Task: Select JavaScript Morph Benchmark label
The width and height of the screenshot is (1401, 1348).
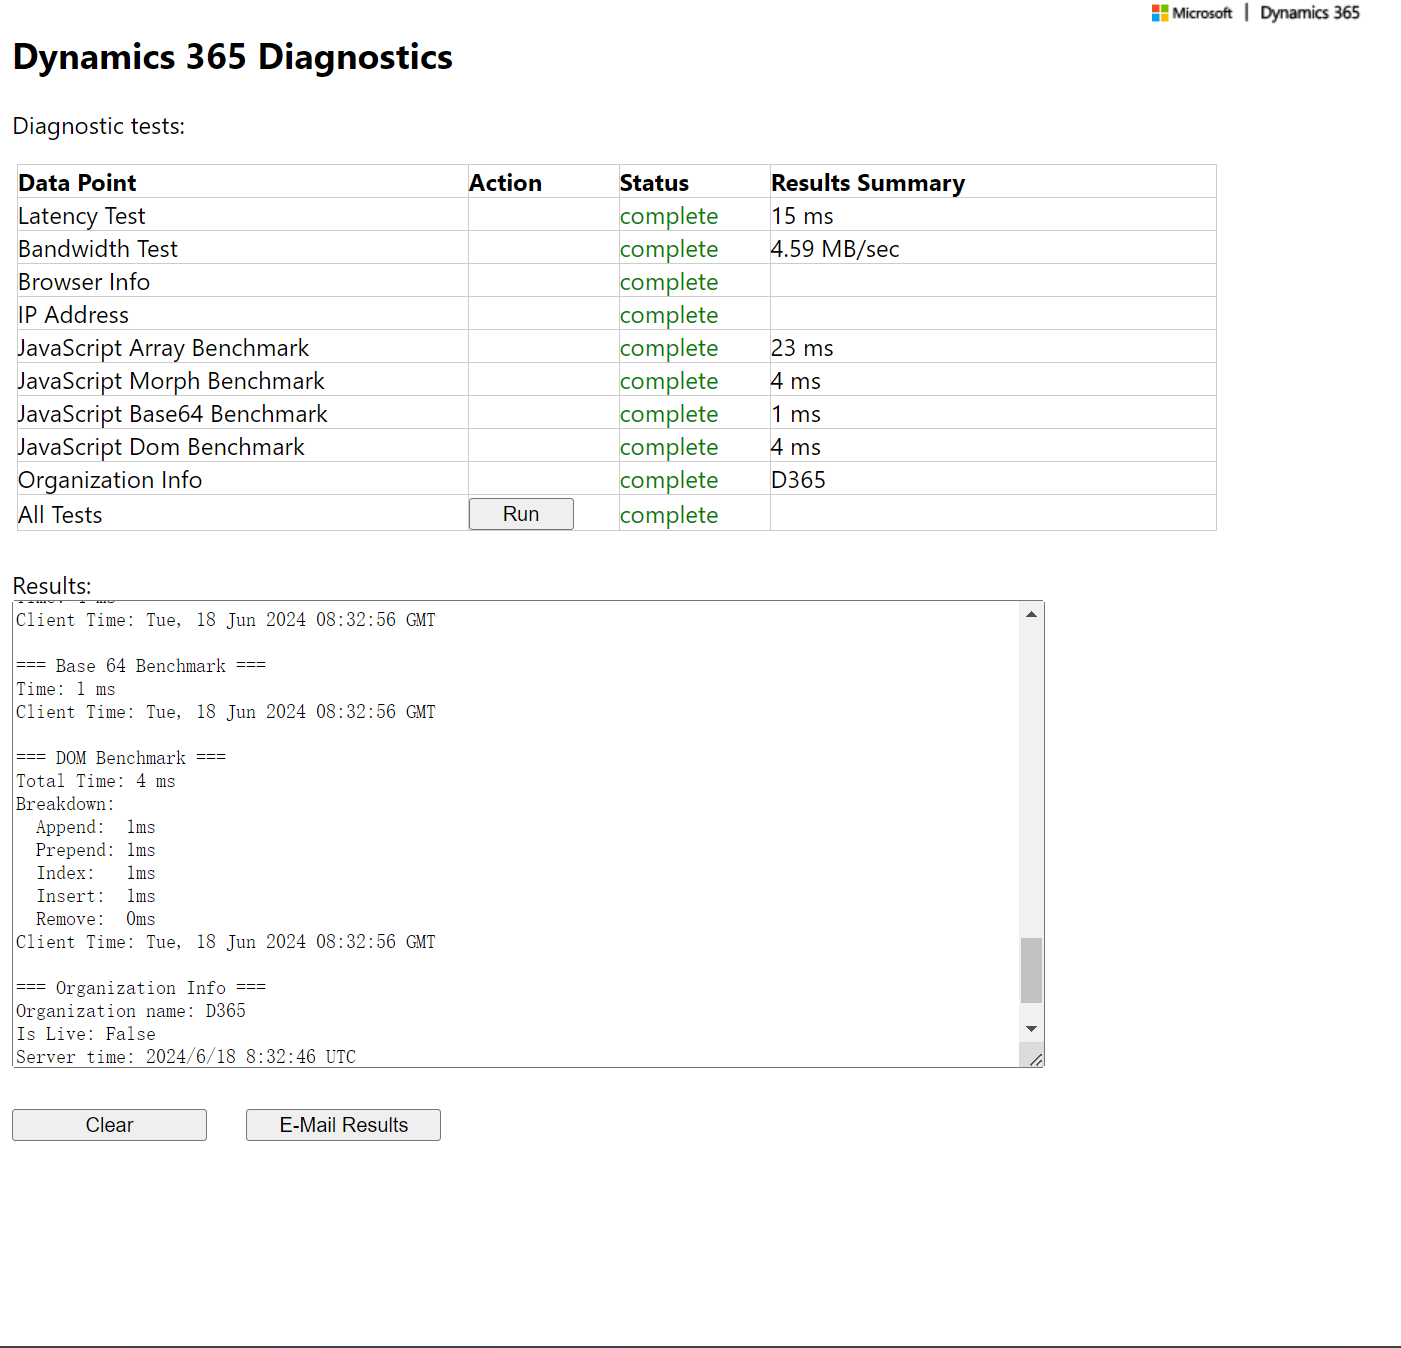Action: point(171,381)
